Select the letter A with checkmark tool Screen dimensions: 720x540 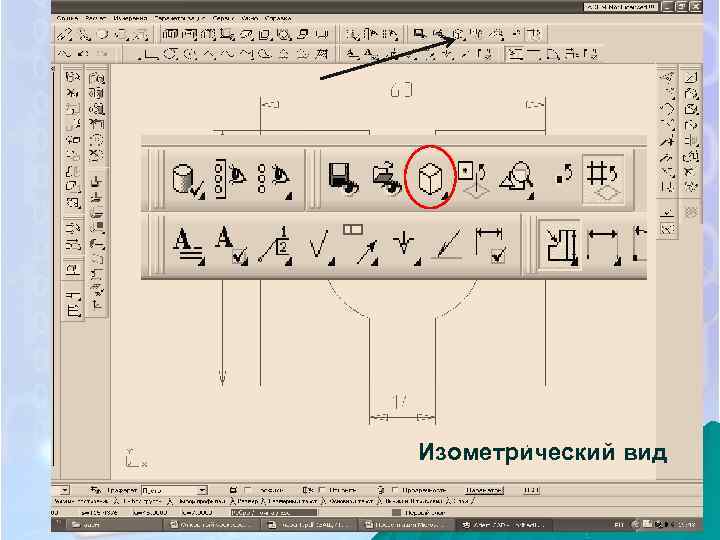(x=231, y=246)
